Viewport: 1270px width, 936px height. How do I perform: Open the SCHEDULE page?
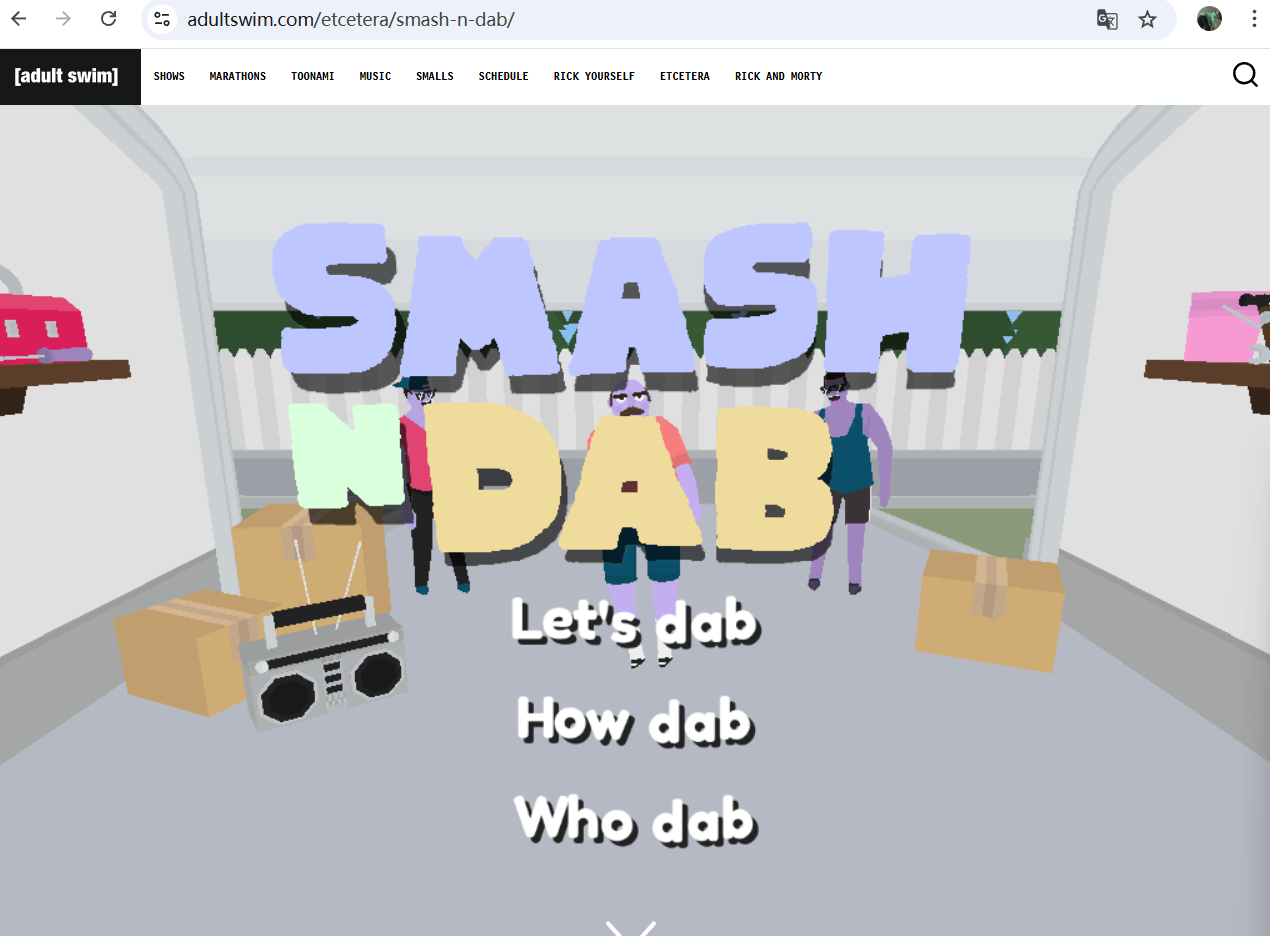[503, 76]
